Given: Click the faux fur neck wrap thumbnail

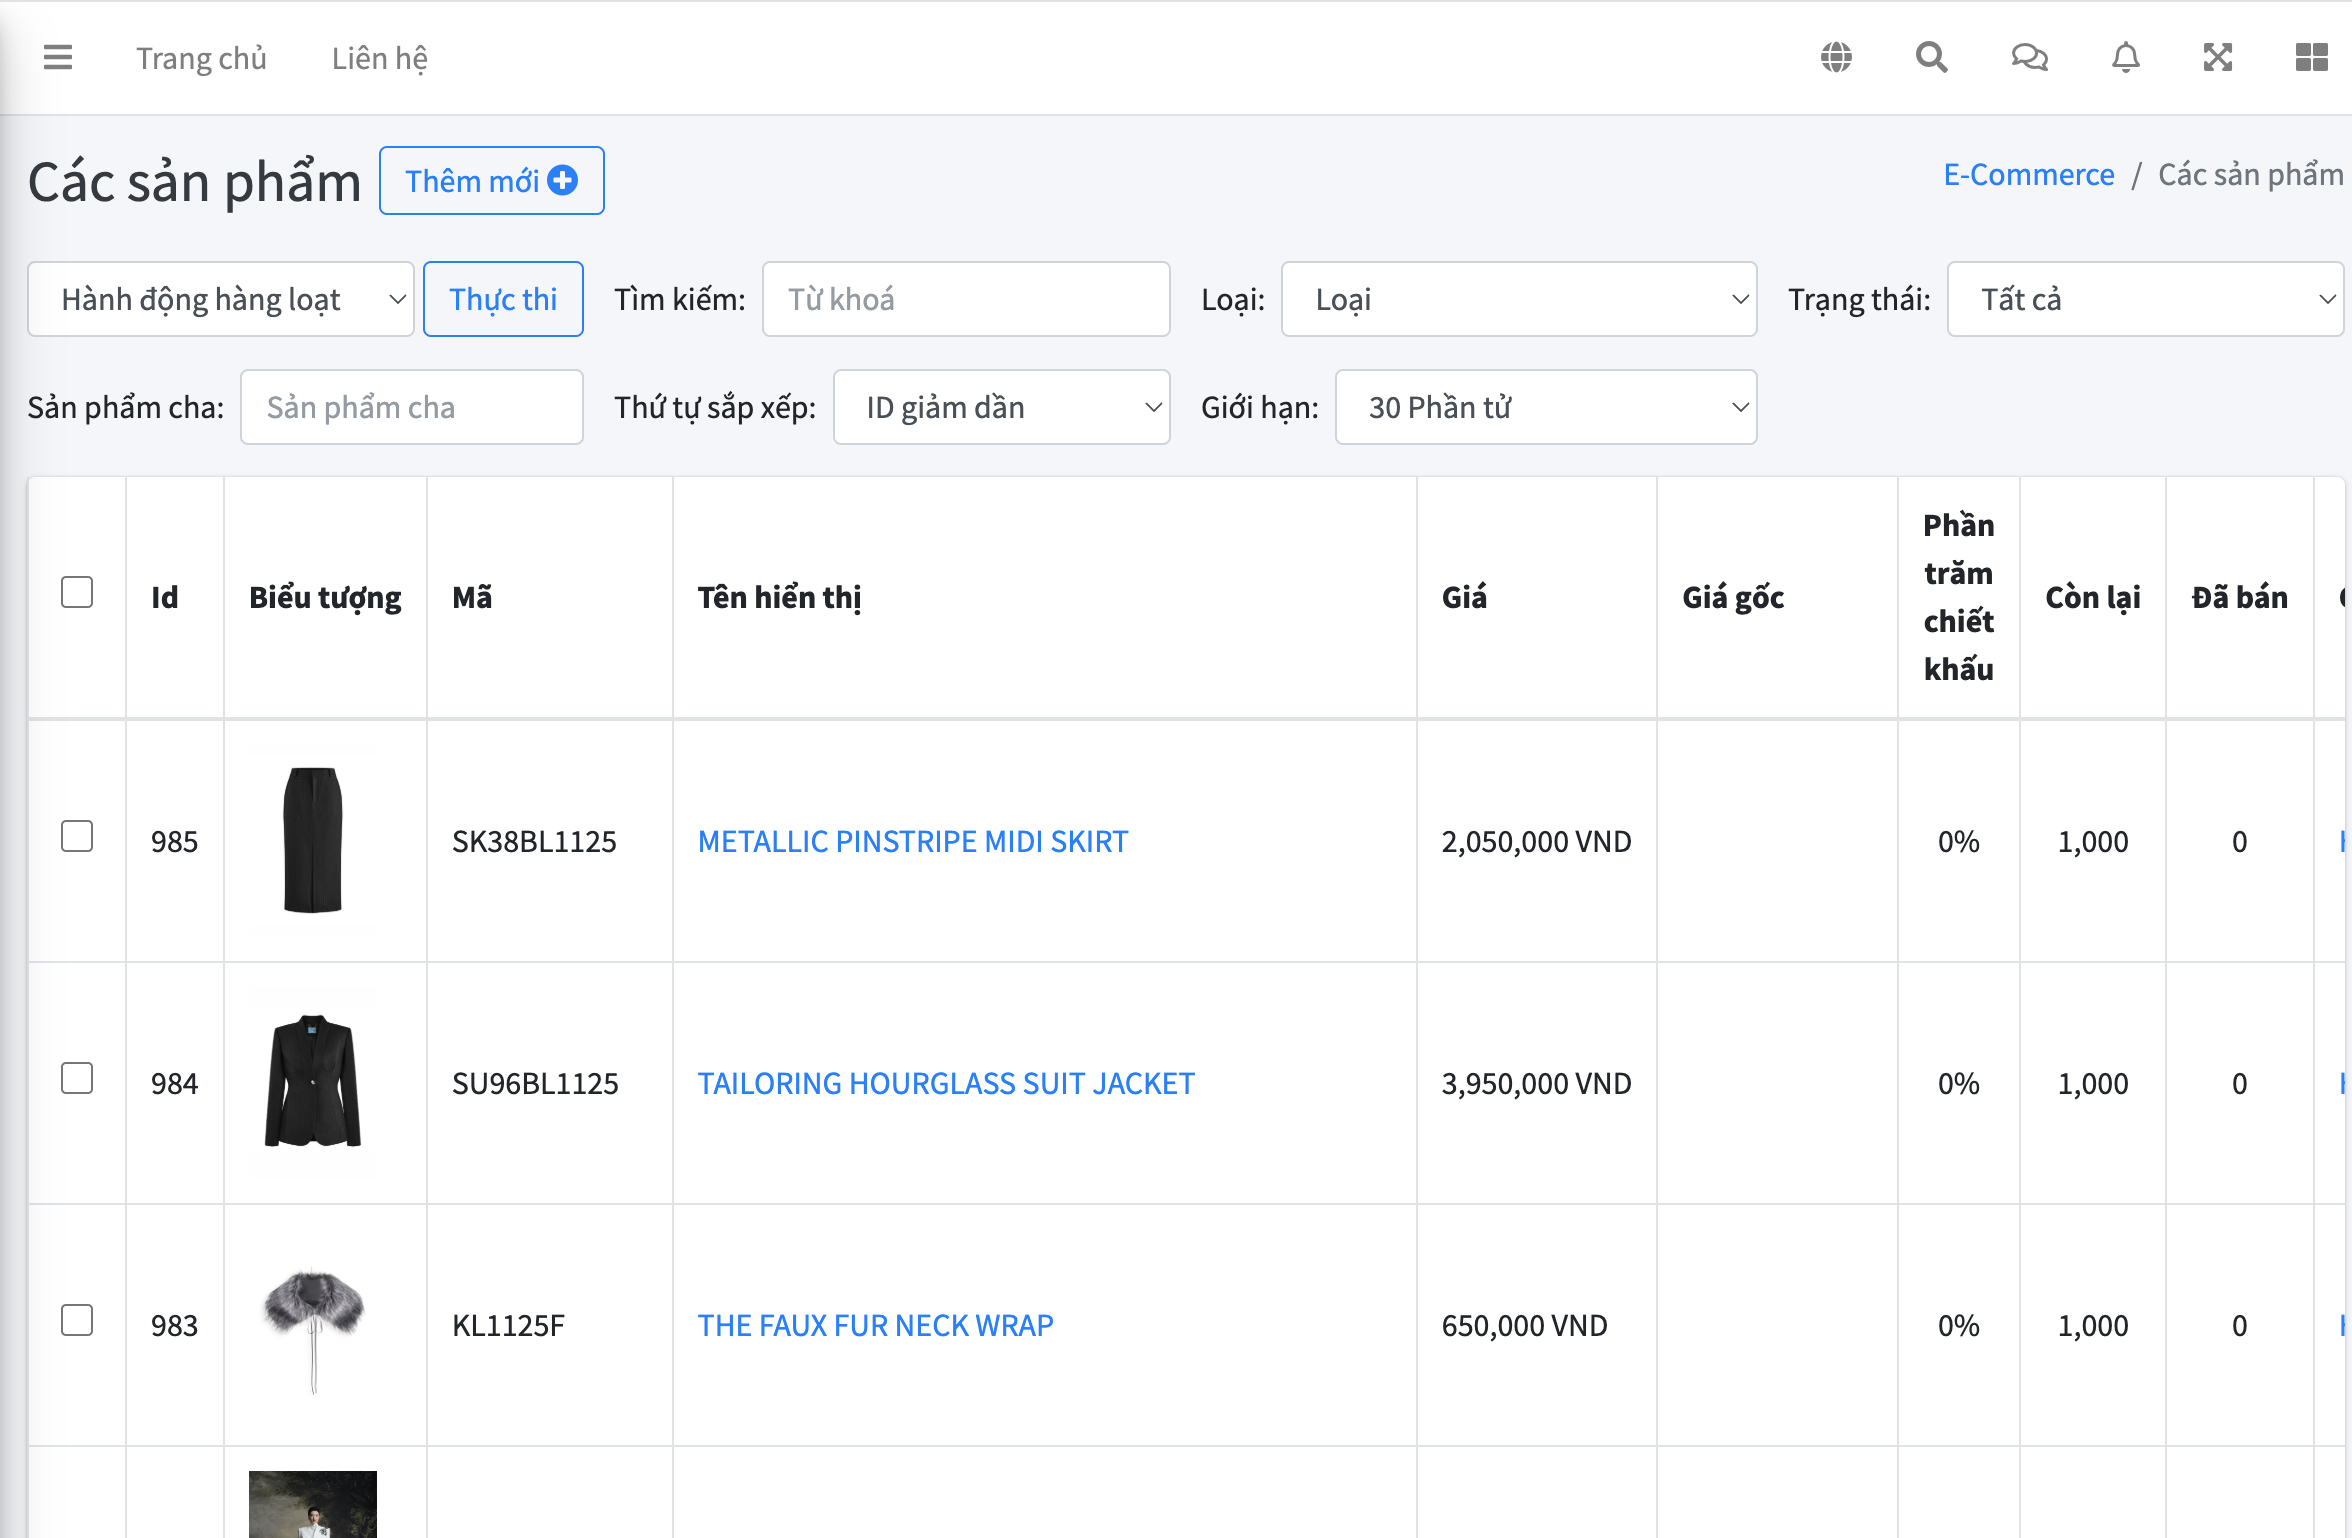Looking at the screenshot, I should (313, 1324).
